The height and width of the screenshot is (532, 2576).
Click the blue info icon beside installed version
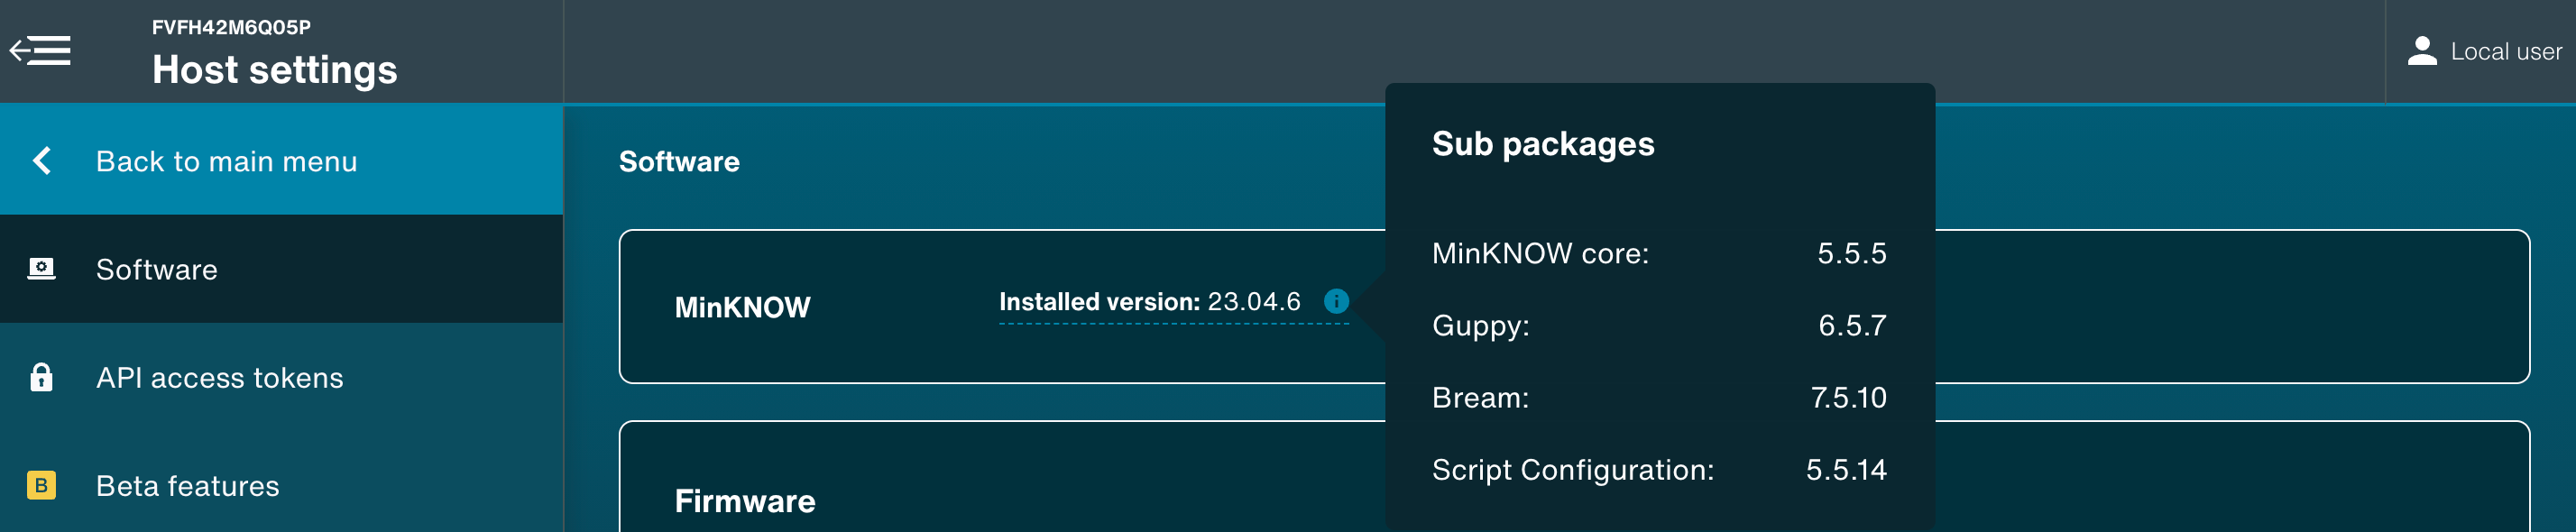[1336, 301]
